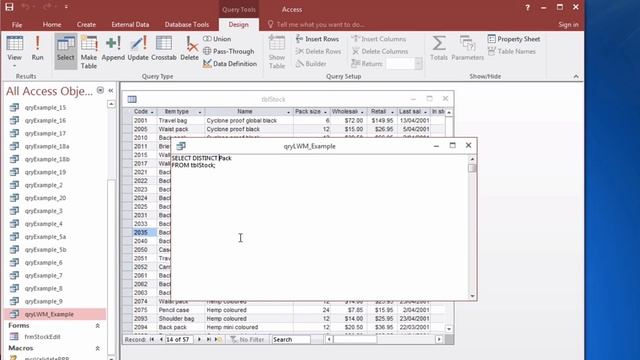This screenshot has width=640, height=360.
Task: Open the File tab
Action: (17, 24)
